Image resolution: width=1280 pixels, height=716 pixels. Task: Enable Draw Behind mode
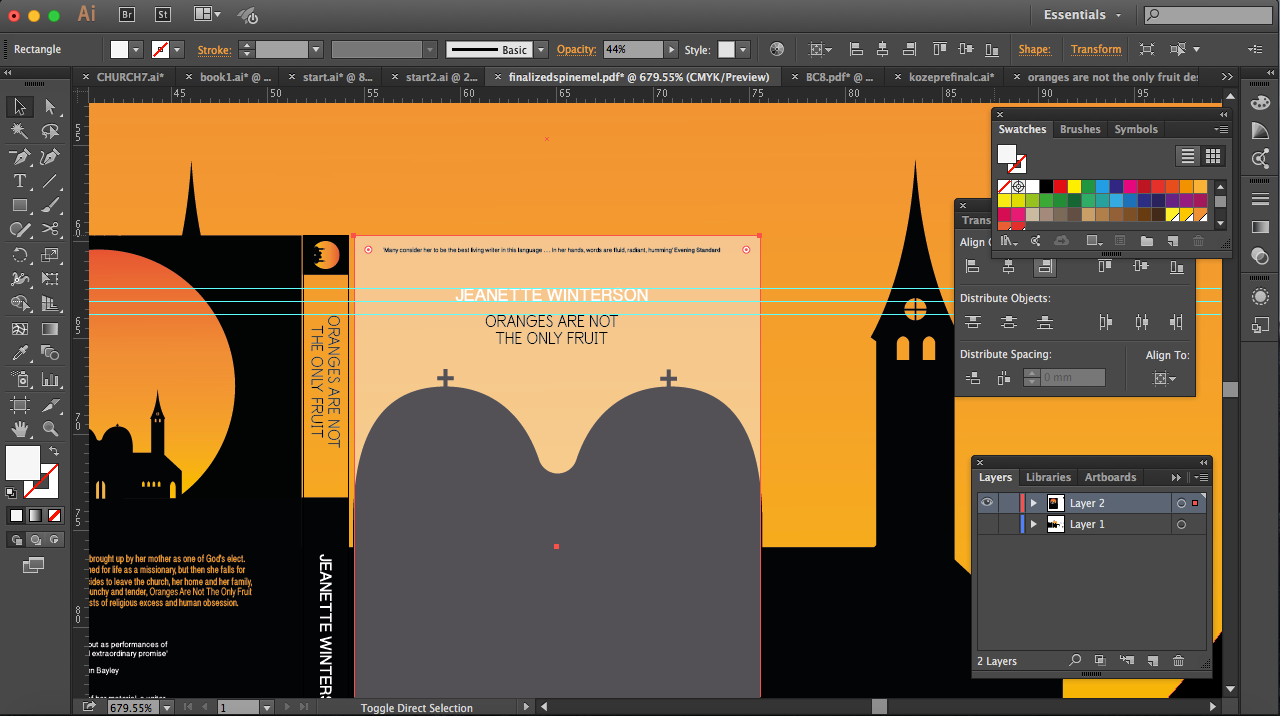tap(36, 540)
